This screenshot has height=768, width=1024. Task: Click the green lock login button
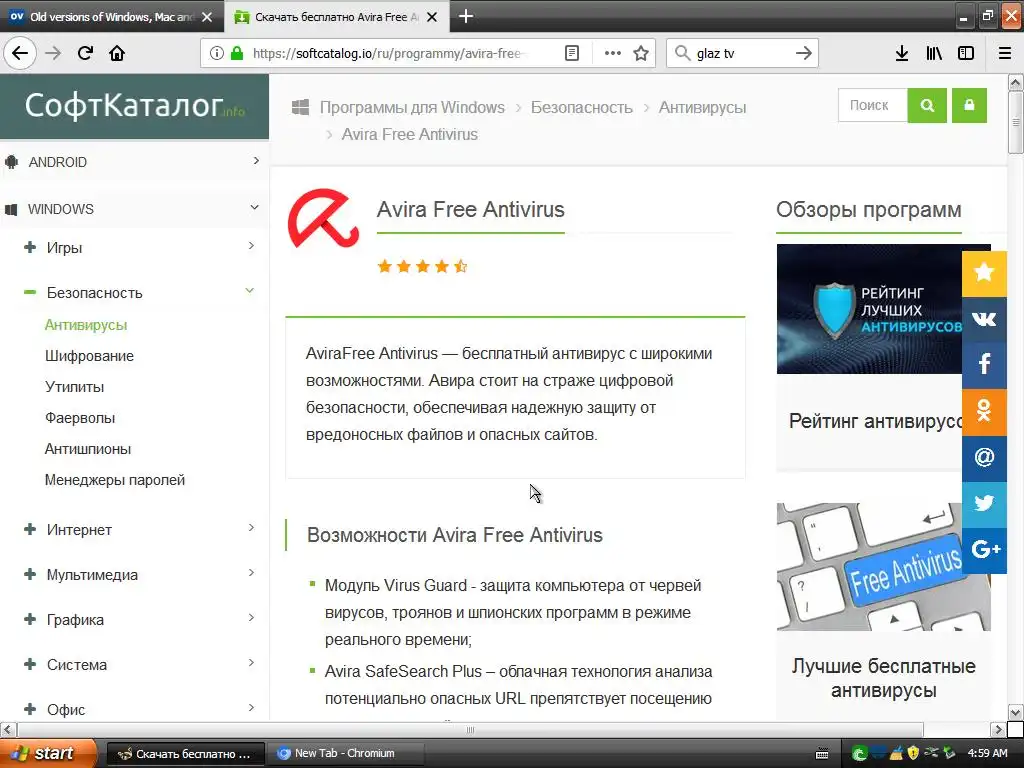(969, 105)
